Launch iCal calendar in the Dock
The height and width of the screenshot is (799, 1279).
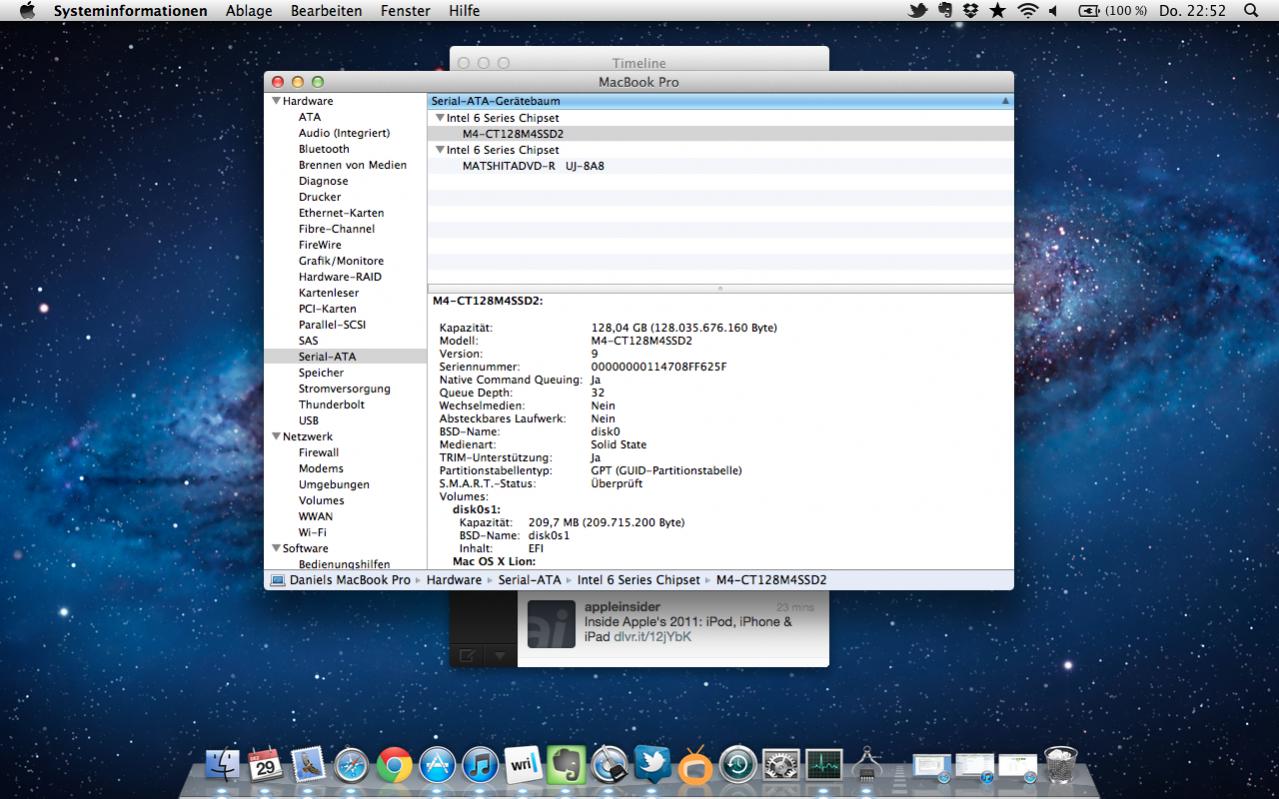pyautogui.click(x=265, y=766)
